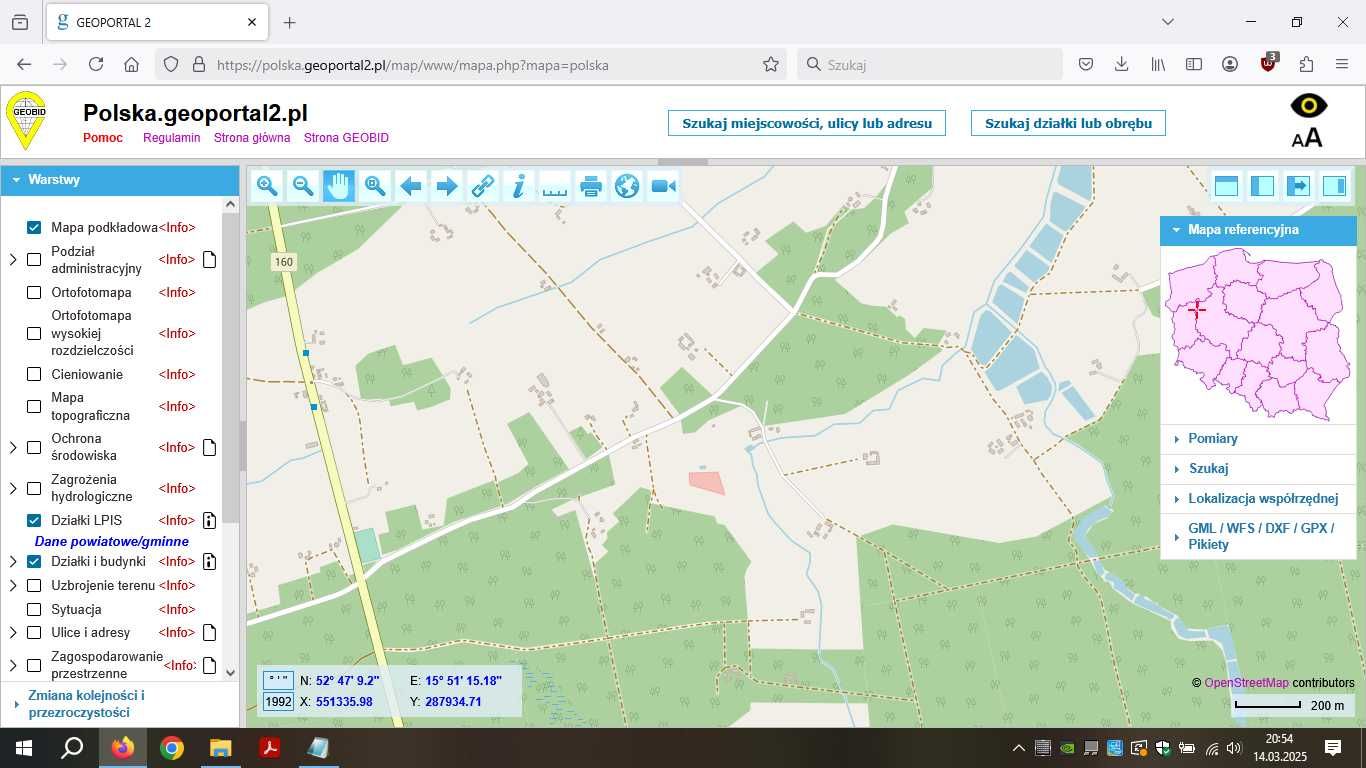Click Szukaj działki lub obrębu button
Viewport: 1366px width, 768px height.
(1068, 123)
